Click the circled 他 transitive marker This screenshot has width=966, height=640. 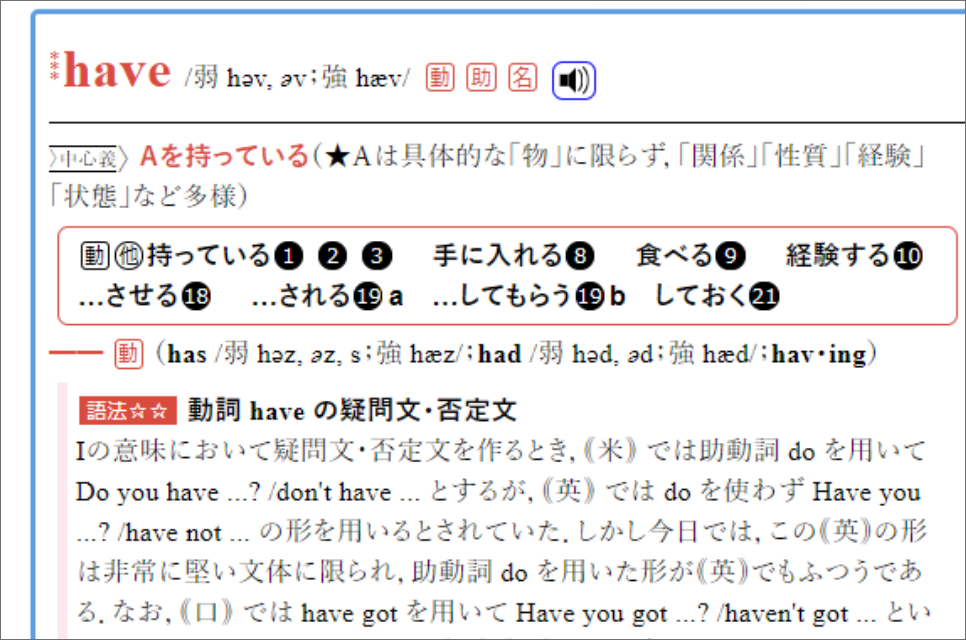[x=128, y=256]
